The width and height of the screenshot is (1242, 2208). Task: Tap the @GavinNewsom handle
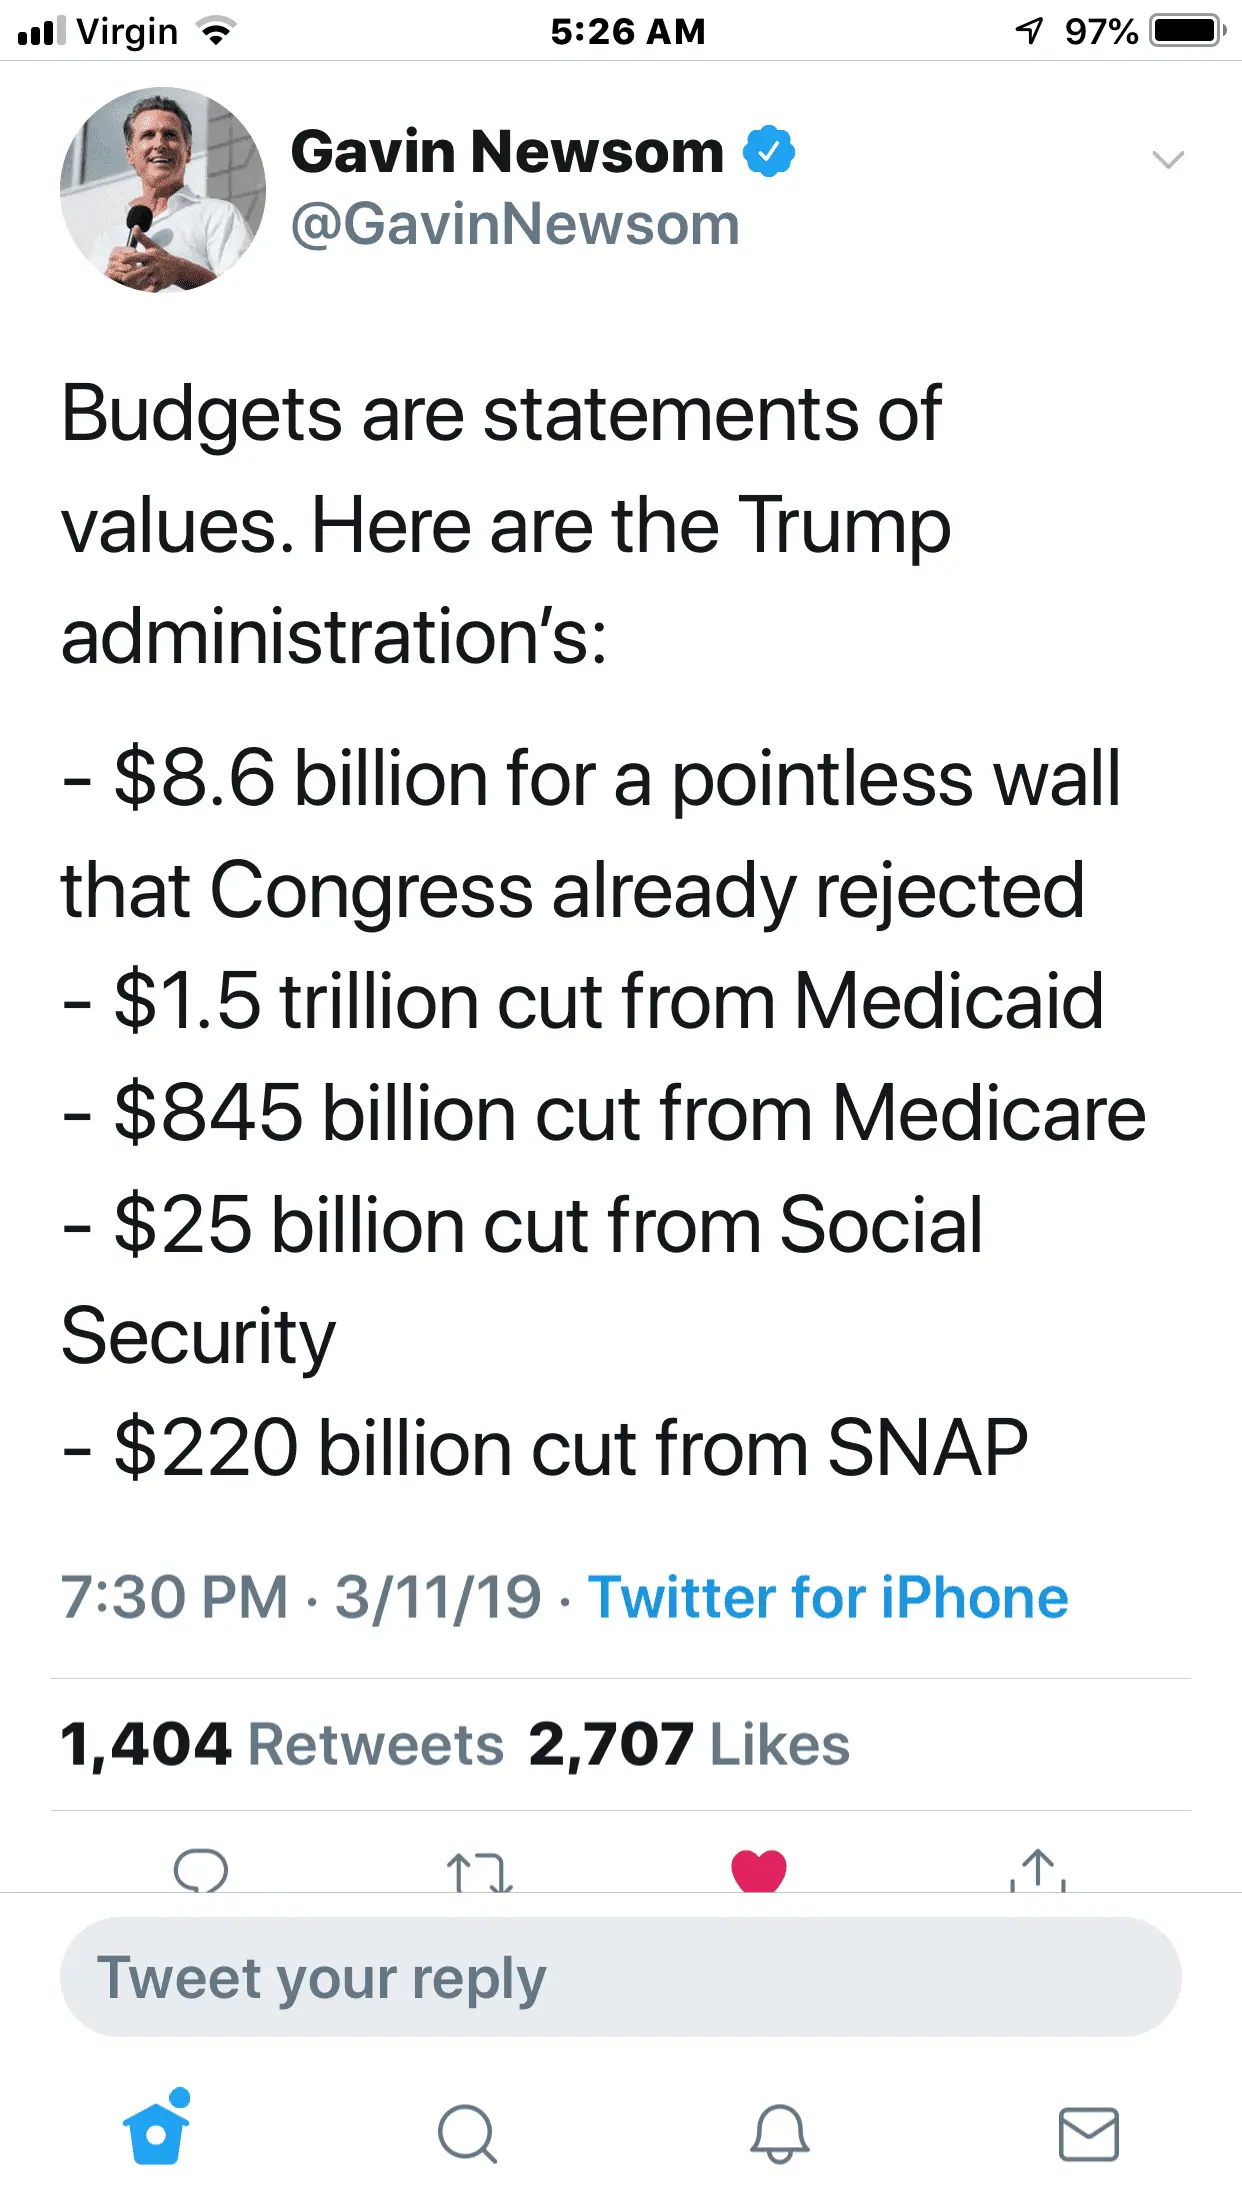click(515, 224)
